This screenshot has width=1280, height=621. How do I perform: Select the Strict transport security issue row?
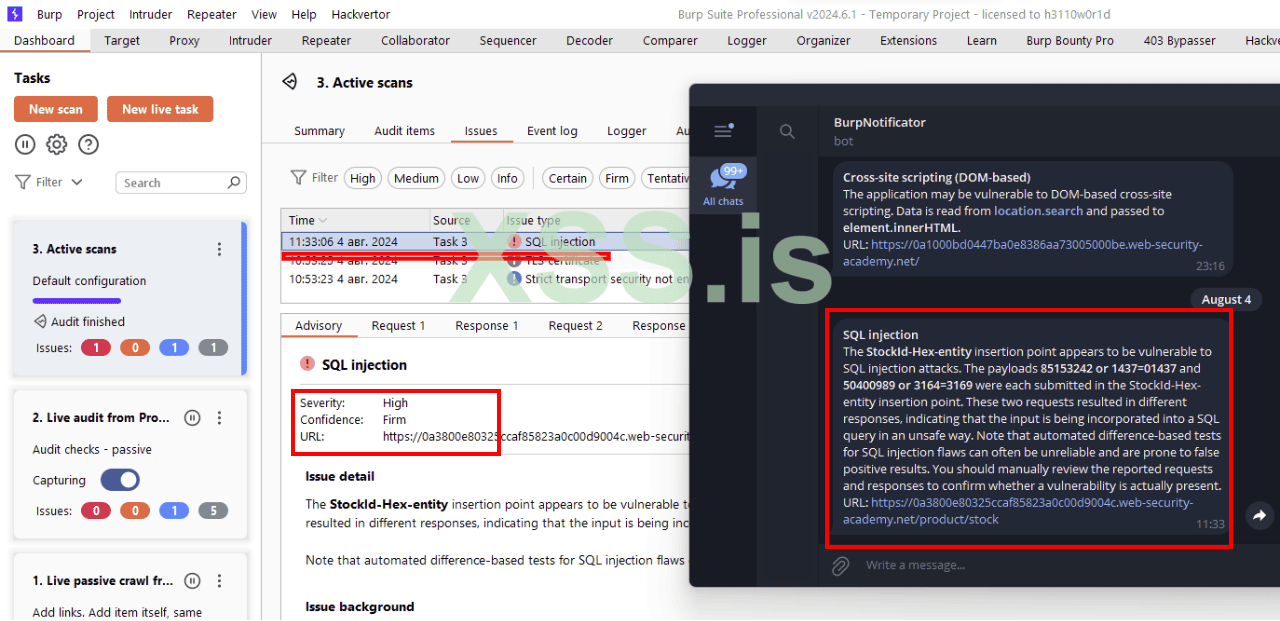click(x=485, y=279)
